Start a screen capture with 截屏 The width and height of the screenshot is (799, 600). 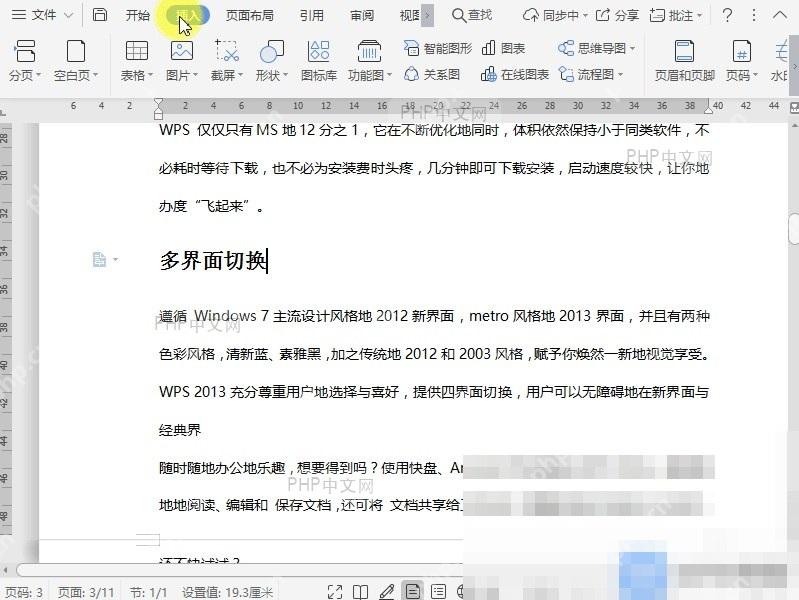(227, 61)
